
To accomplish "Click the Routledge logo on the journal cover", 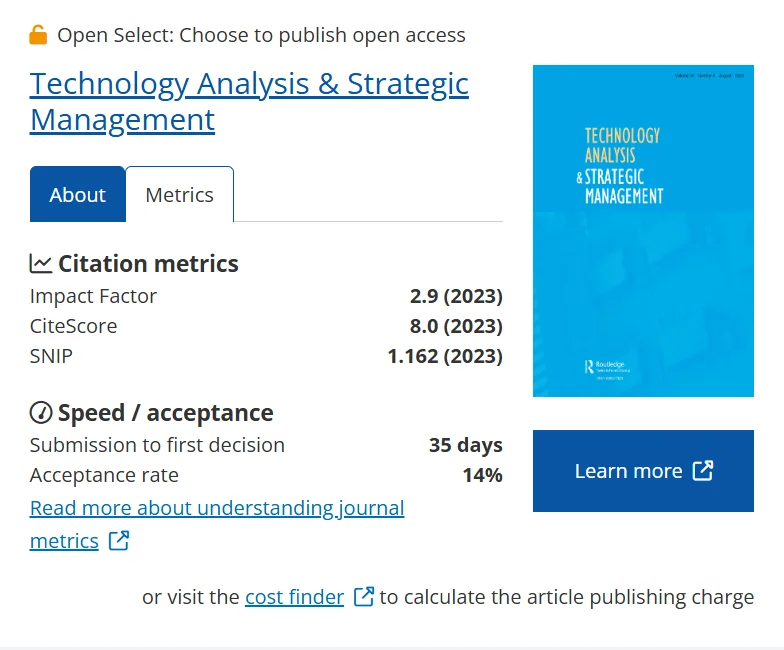I will click(x=607, y=370).
